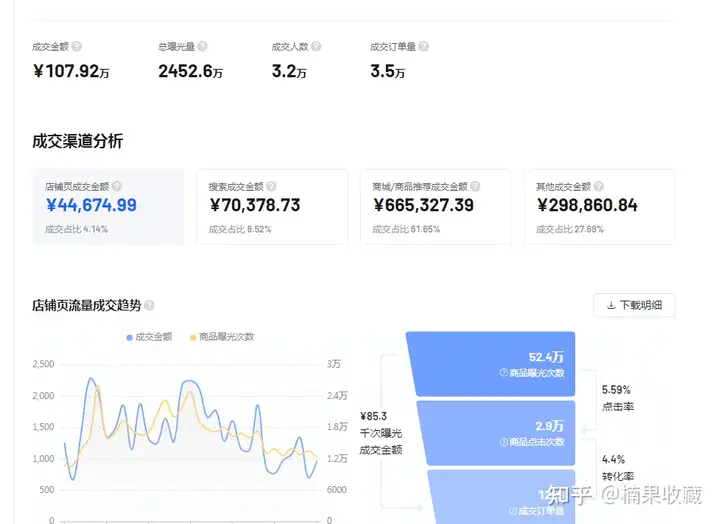Select the 其他成交金额 channel card
720x524 pixels.
pos(600,207)
